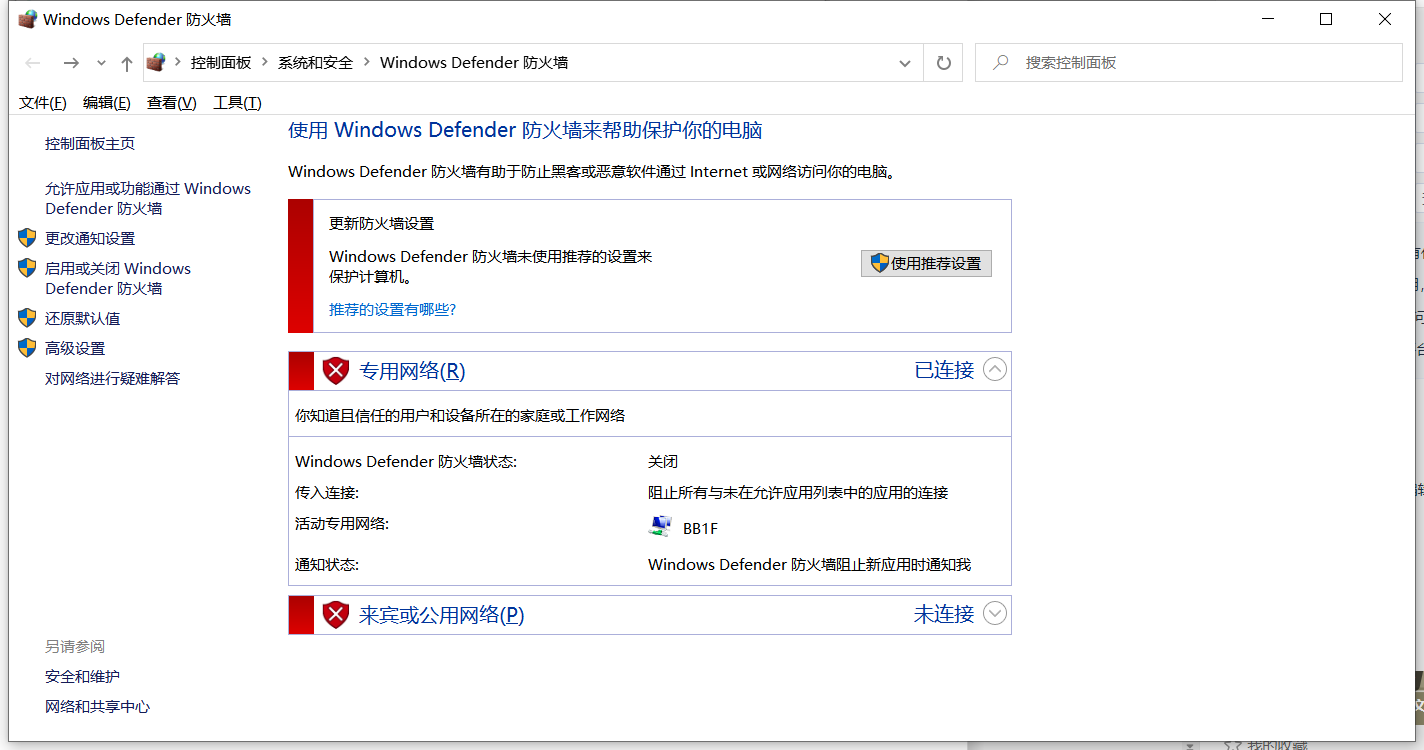The width and height of the screenshot is (1424, 750).
Task: Open the 文件(F) menu
Action: point(42,103)
